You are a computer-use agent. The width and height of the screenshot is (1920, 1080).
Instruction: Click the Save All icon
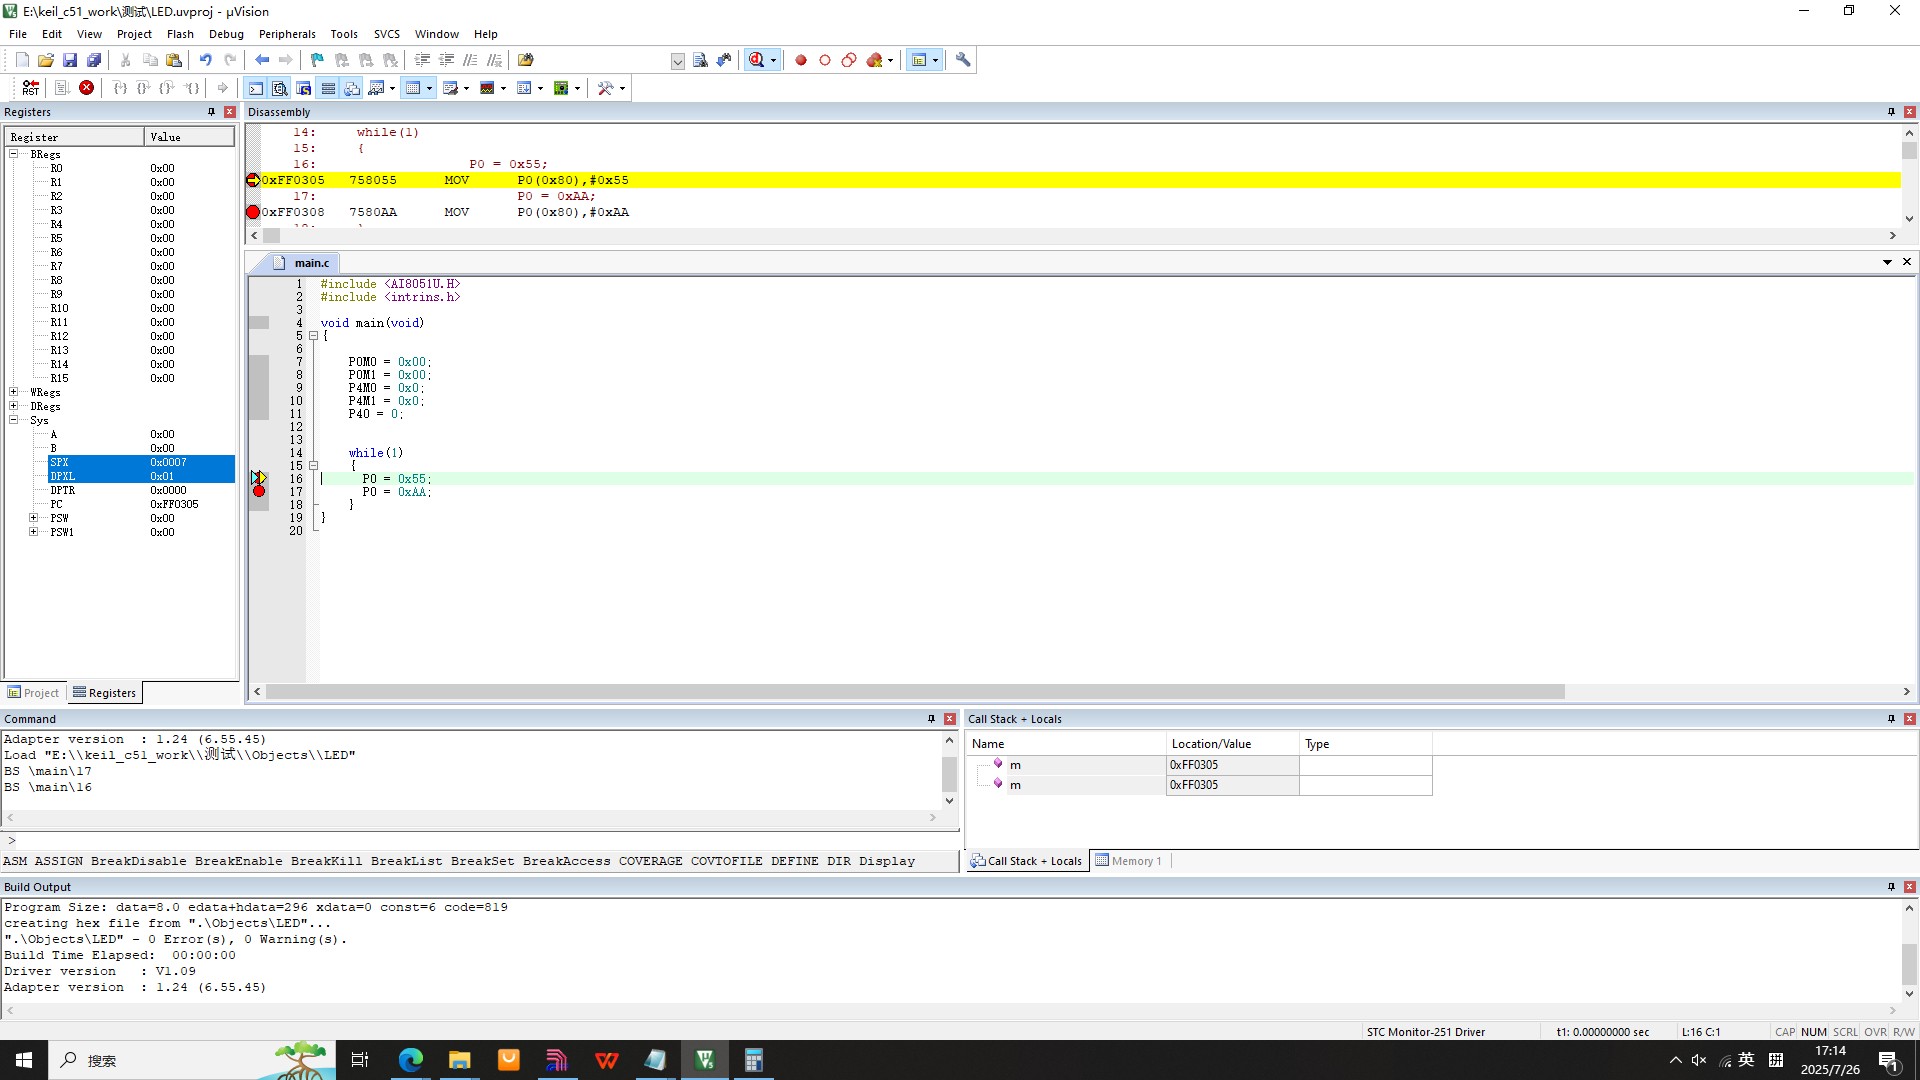94,60
